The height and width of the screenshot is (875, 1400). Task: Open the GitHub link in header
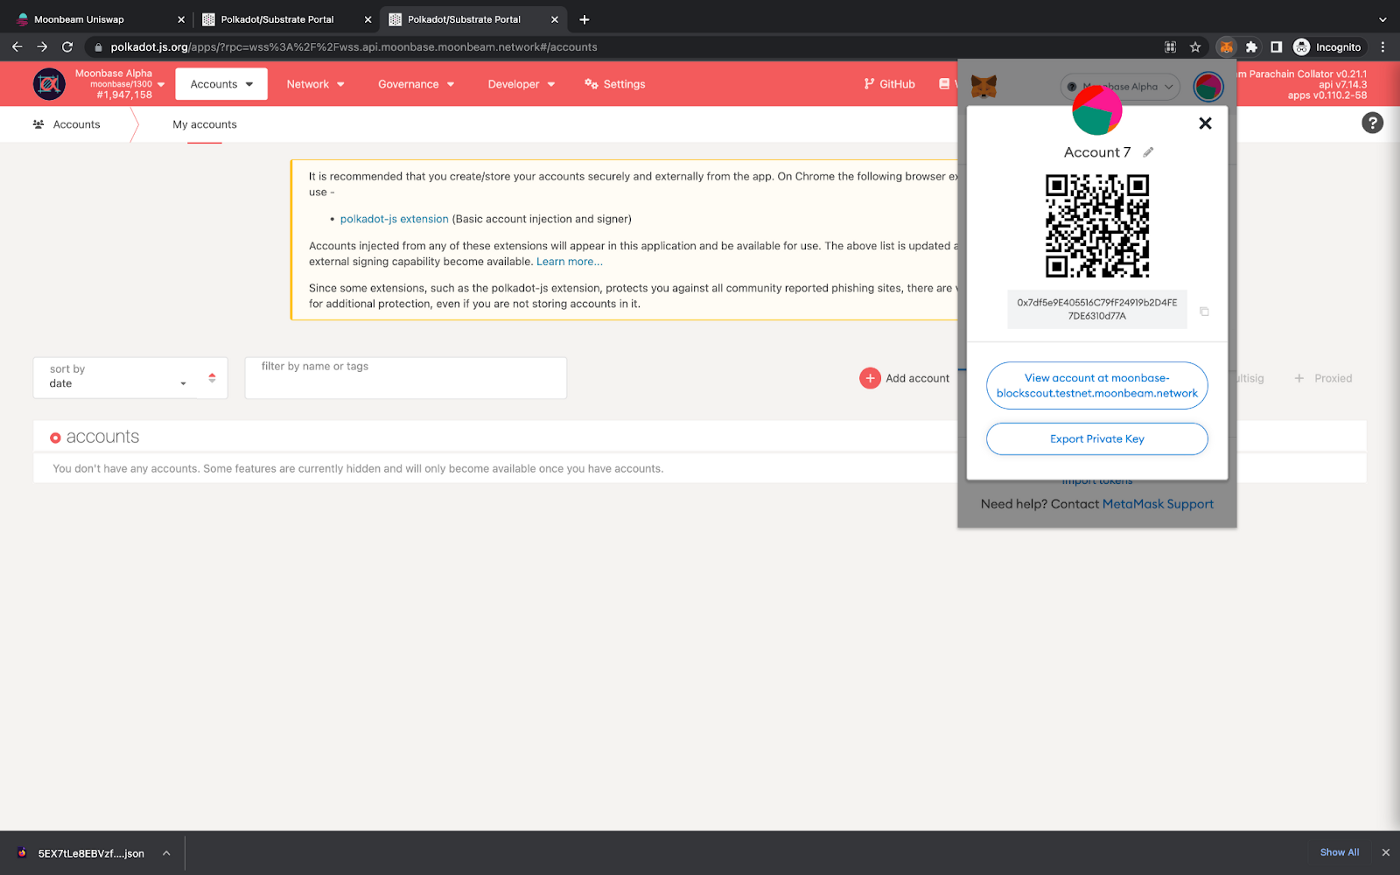(x=889, y=84)
